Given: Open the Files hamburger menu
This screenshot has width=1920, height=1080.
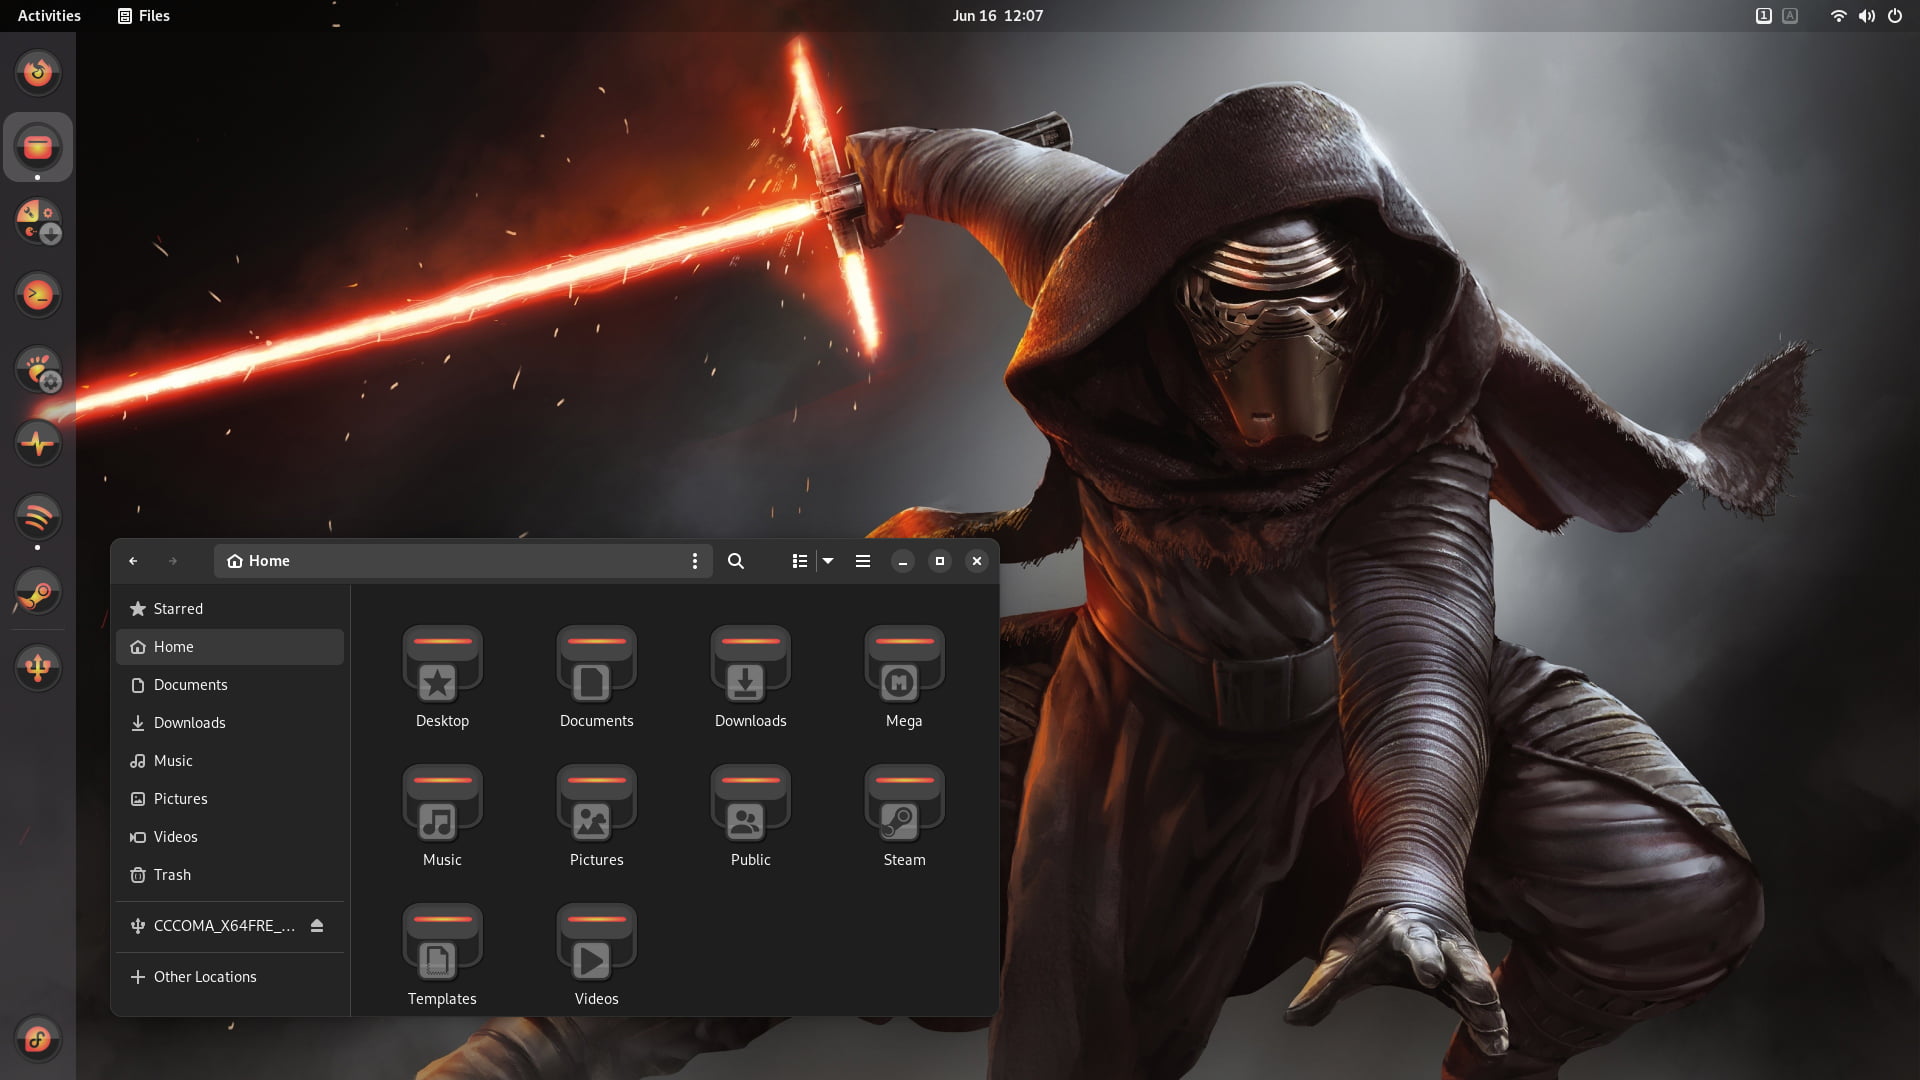Looking at the screenshot, I should pos(863,561).
